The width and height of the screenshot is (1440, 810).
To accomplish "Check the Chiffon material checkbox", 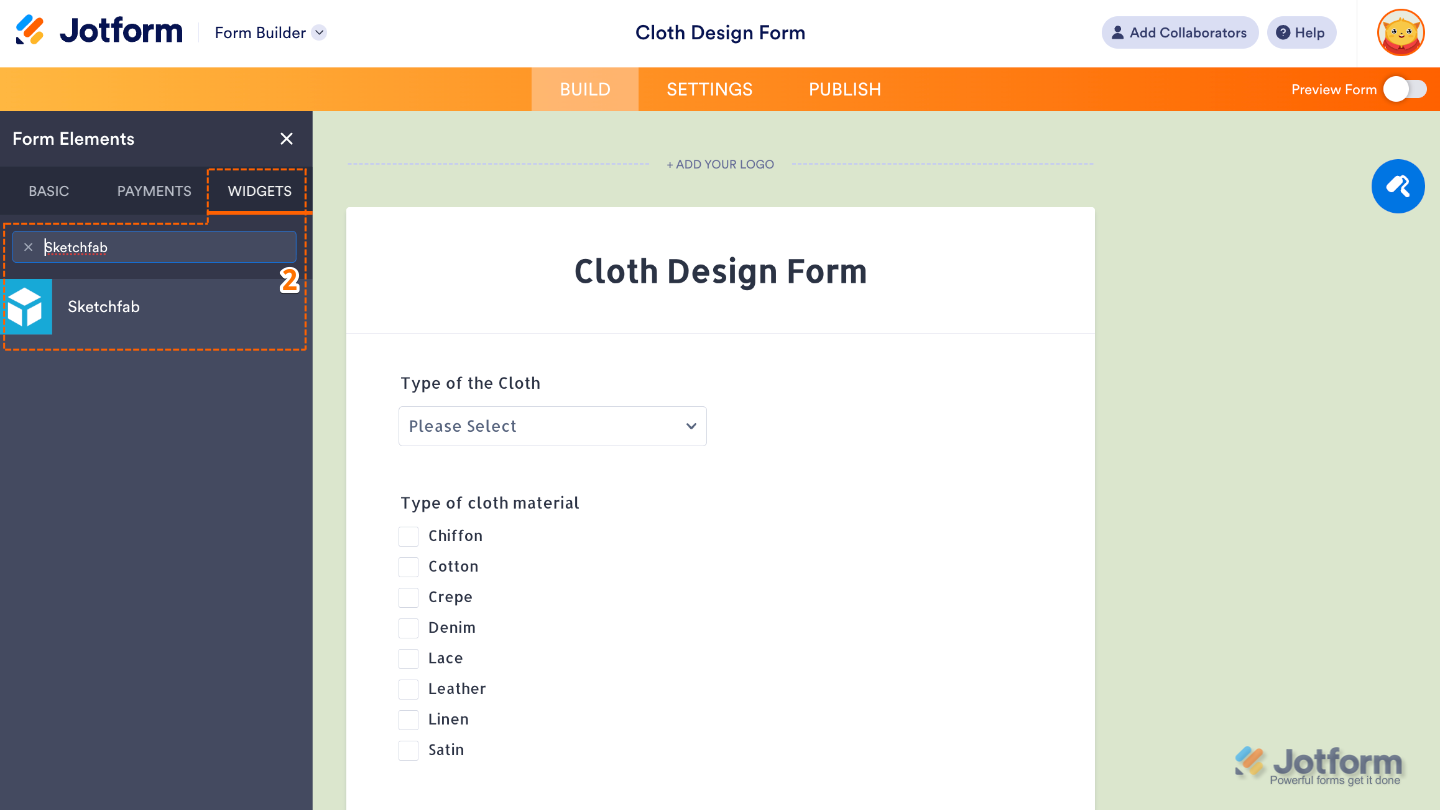I will [408, 536].
